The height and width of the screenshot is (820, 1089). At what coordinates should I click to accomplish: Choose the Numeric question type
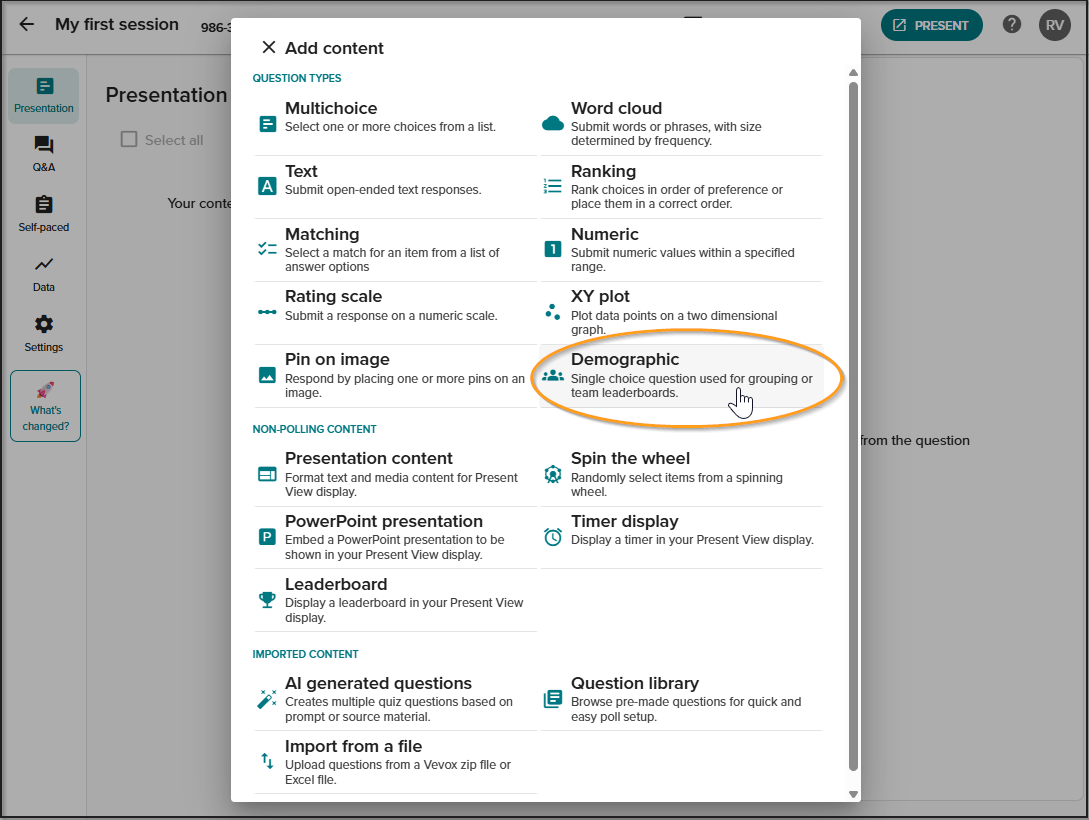681,250
